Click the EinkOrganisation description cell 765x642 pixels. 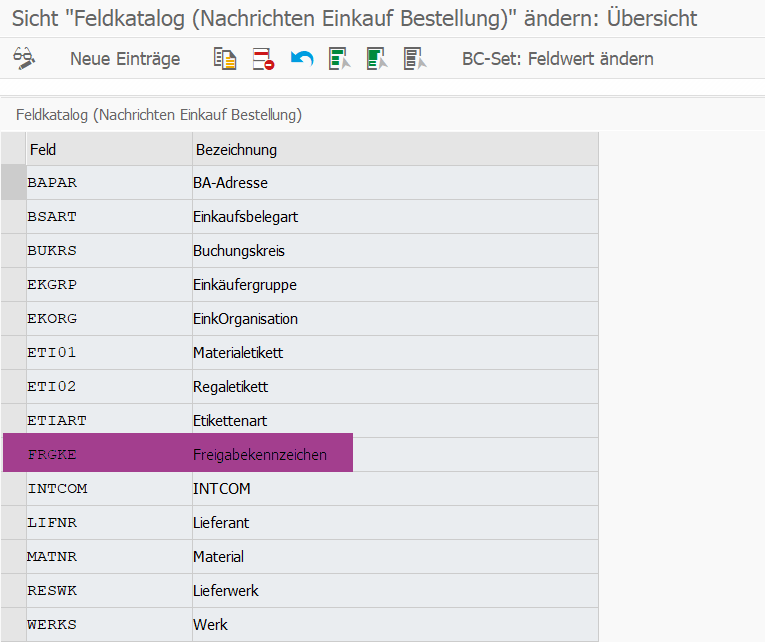tap(395, 319)
